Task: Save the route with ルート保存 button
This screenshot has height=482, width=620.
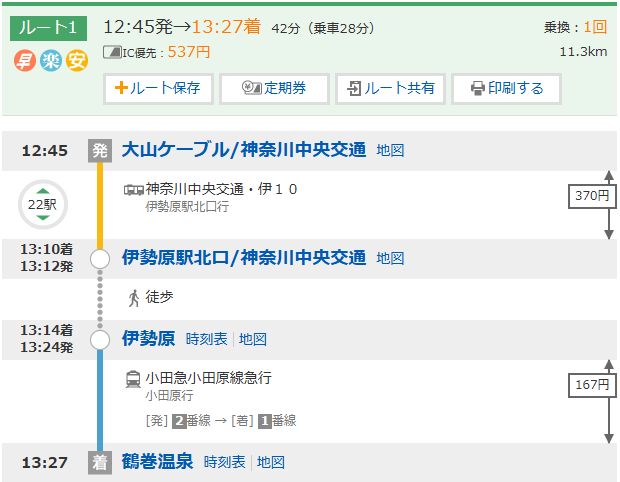Action: 158,88
